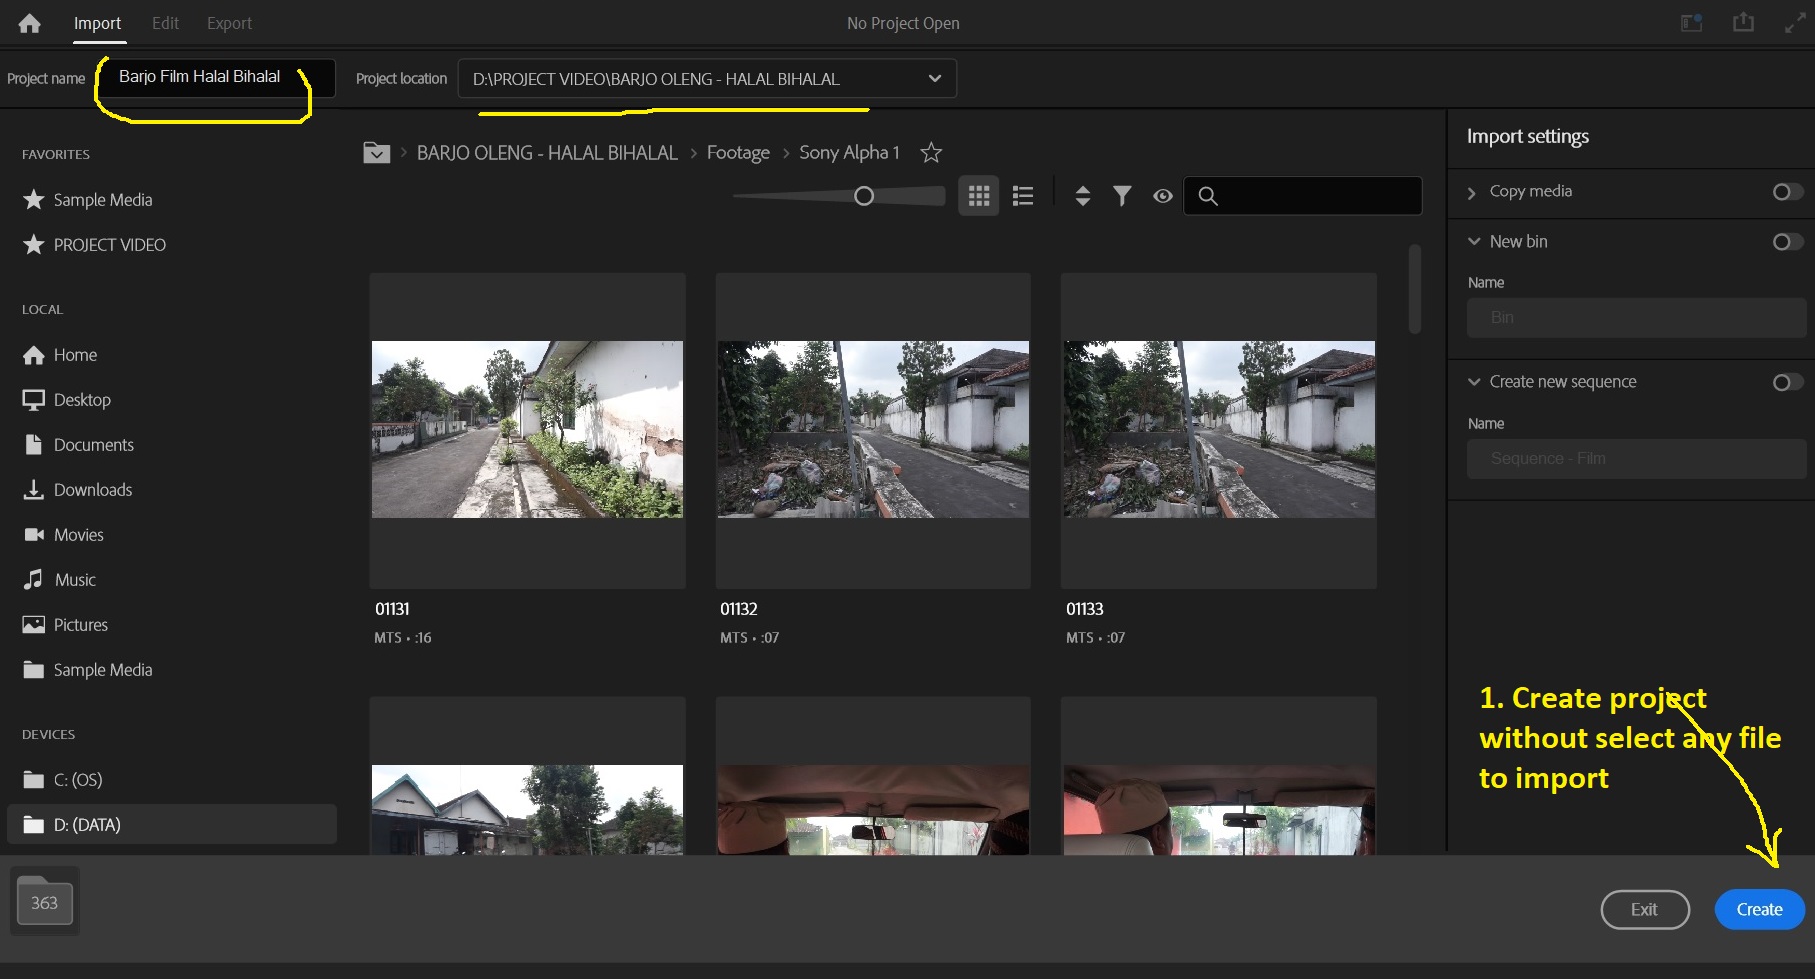The width and height of the screenshot is (1815, 979).
Task: Adjust the thumbnail size slider handle
Action: point(864,196)
